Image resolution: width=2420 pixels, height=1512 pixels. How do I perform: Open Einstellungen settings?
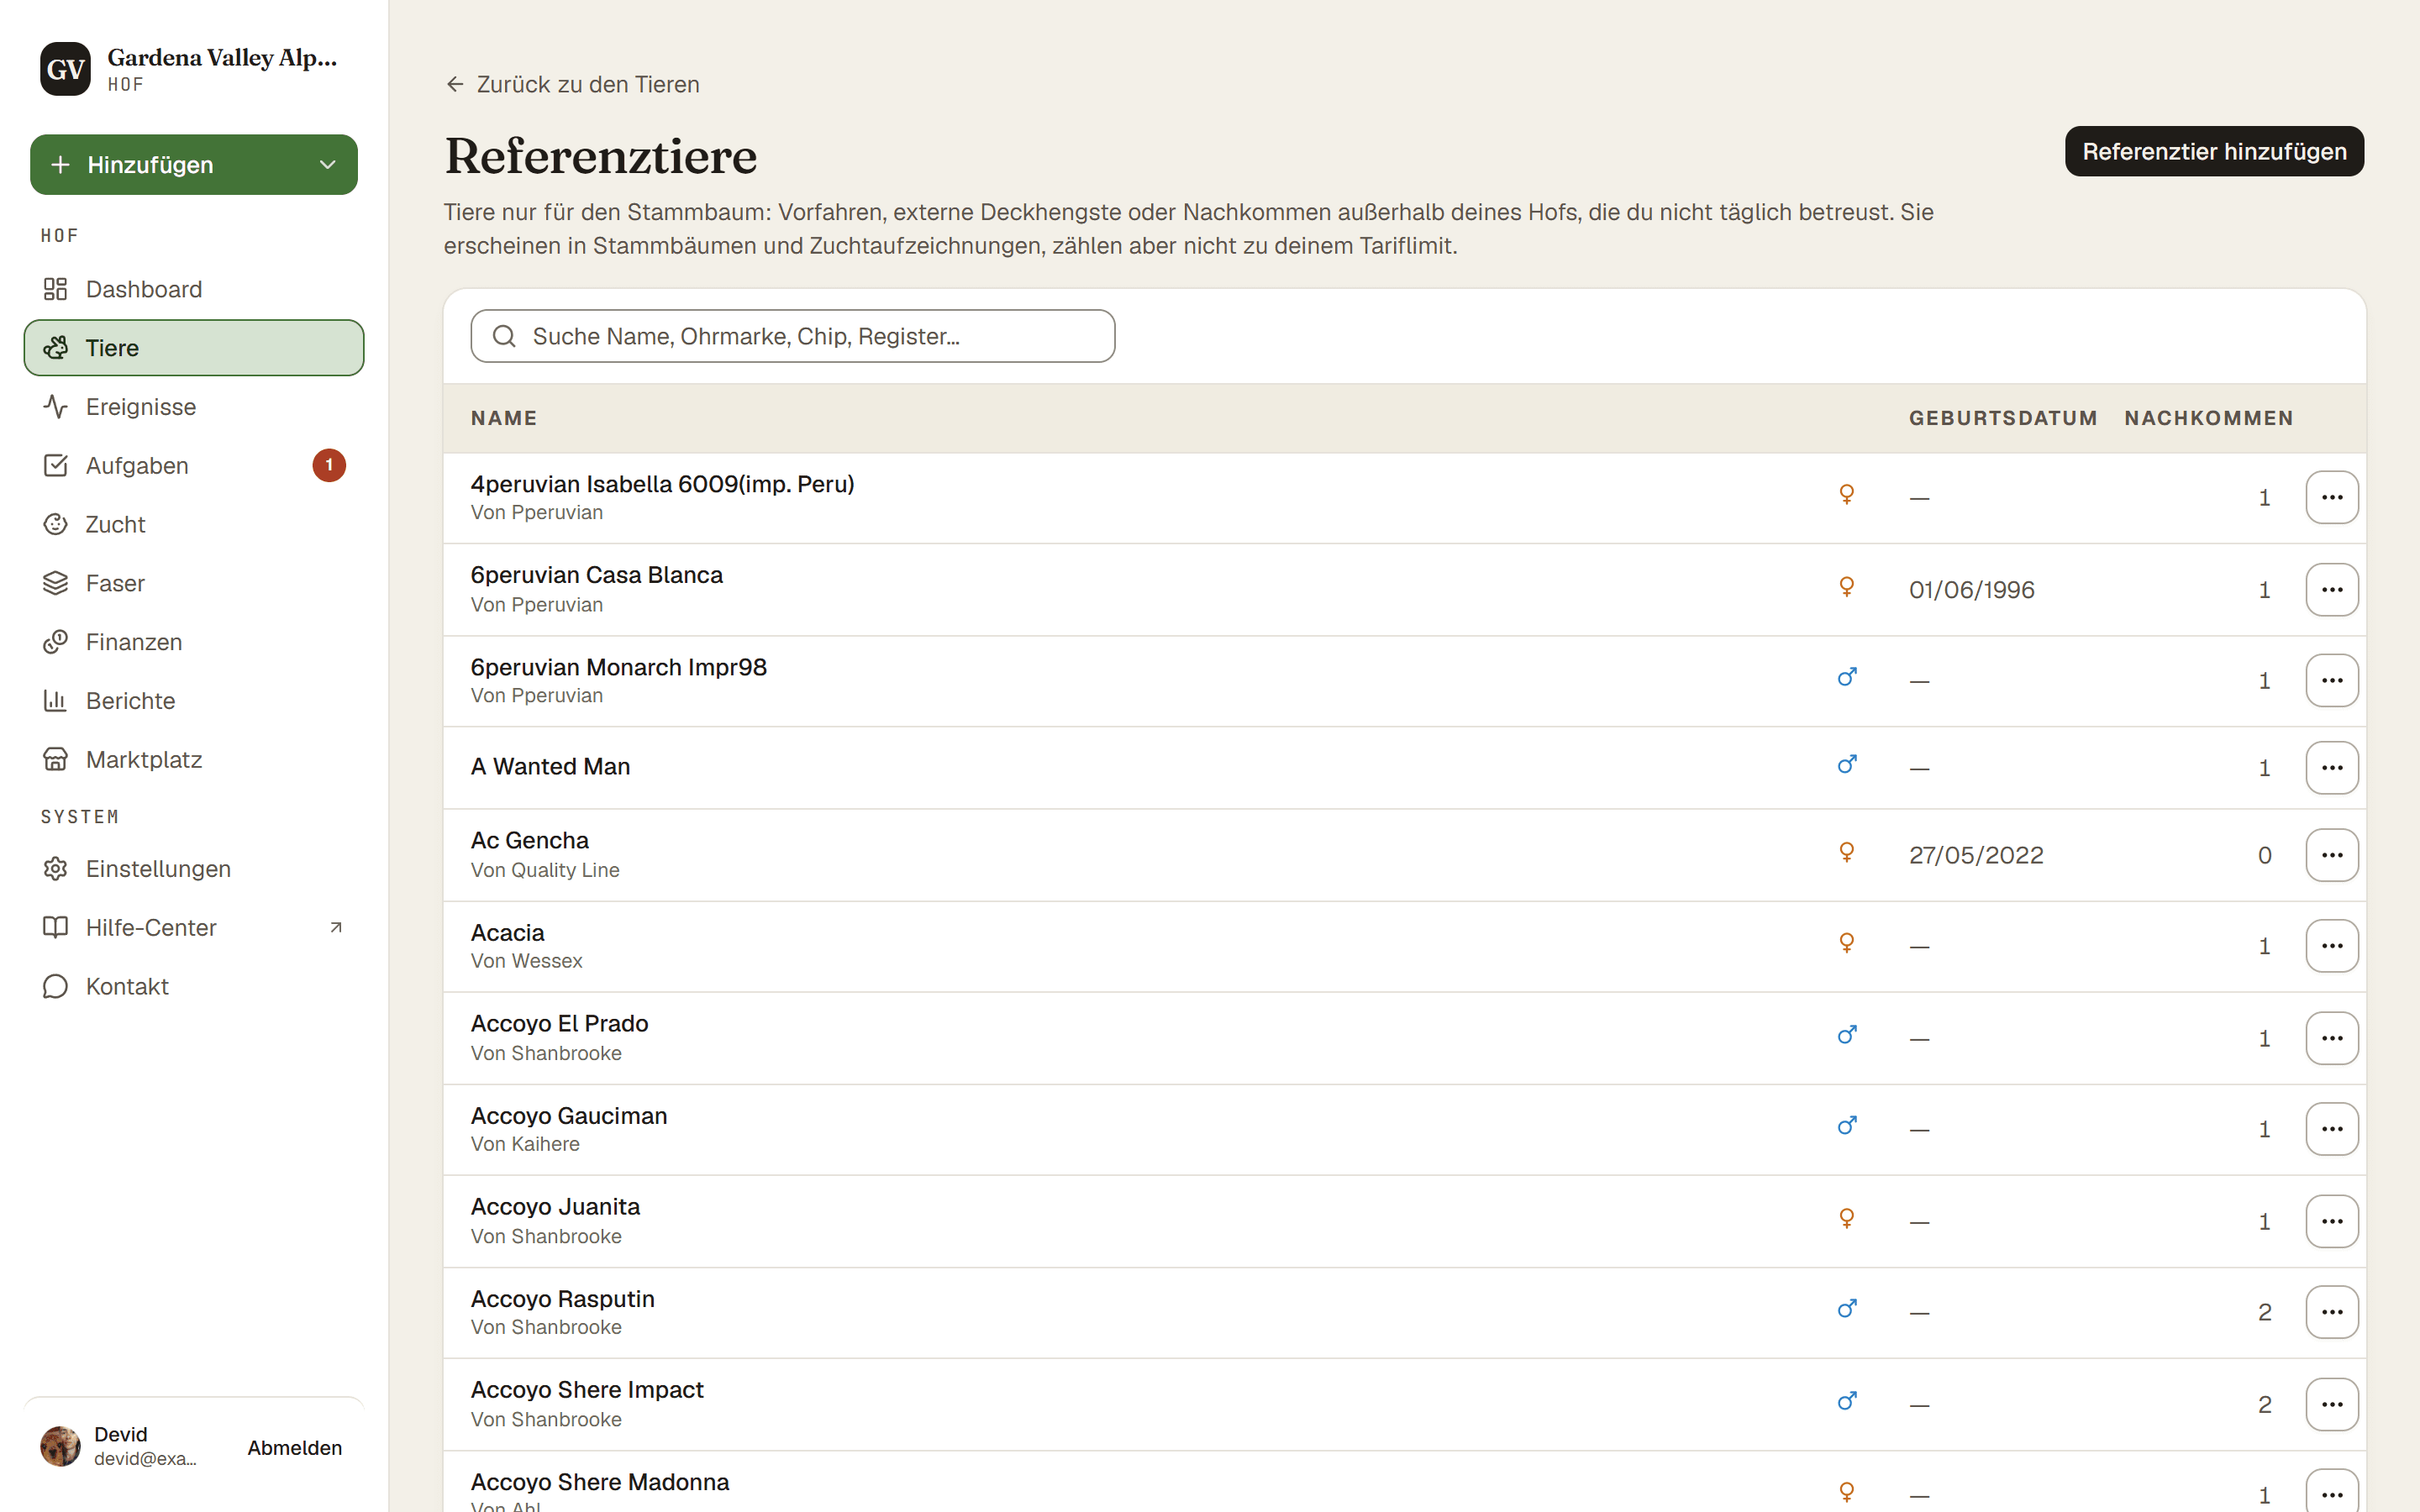(193, 869)
